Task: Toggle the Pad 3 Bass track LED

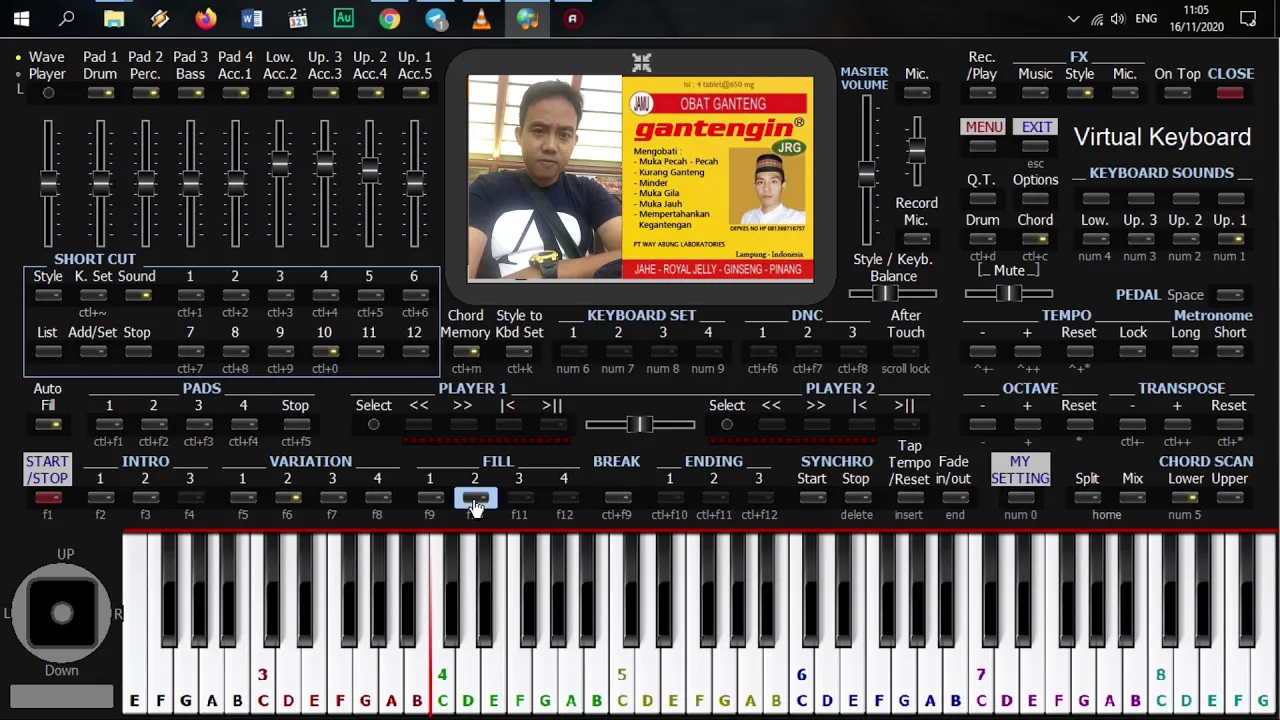Action: point(190,93)
